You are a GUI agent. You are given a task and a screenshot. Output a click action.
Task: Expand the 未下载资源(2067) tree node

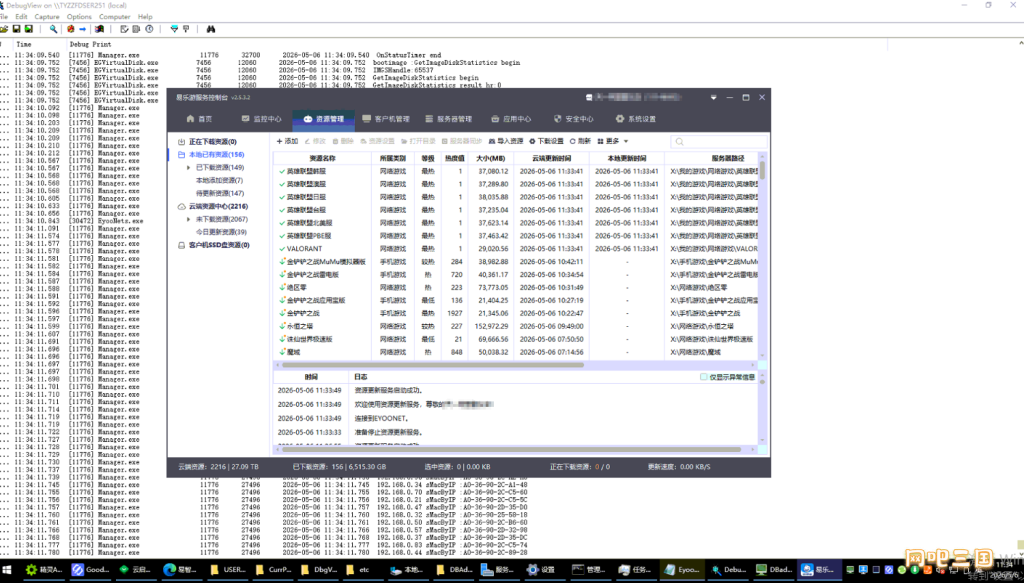click(x=189, y=219)
